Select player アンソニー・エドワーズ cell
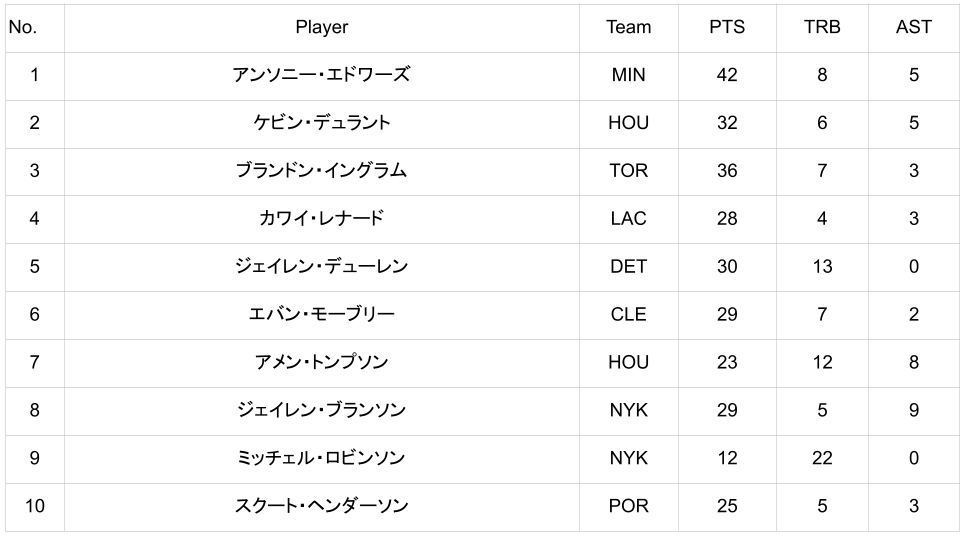 tap(321, 75)
